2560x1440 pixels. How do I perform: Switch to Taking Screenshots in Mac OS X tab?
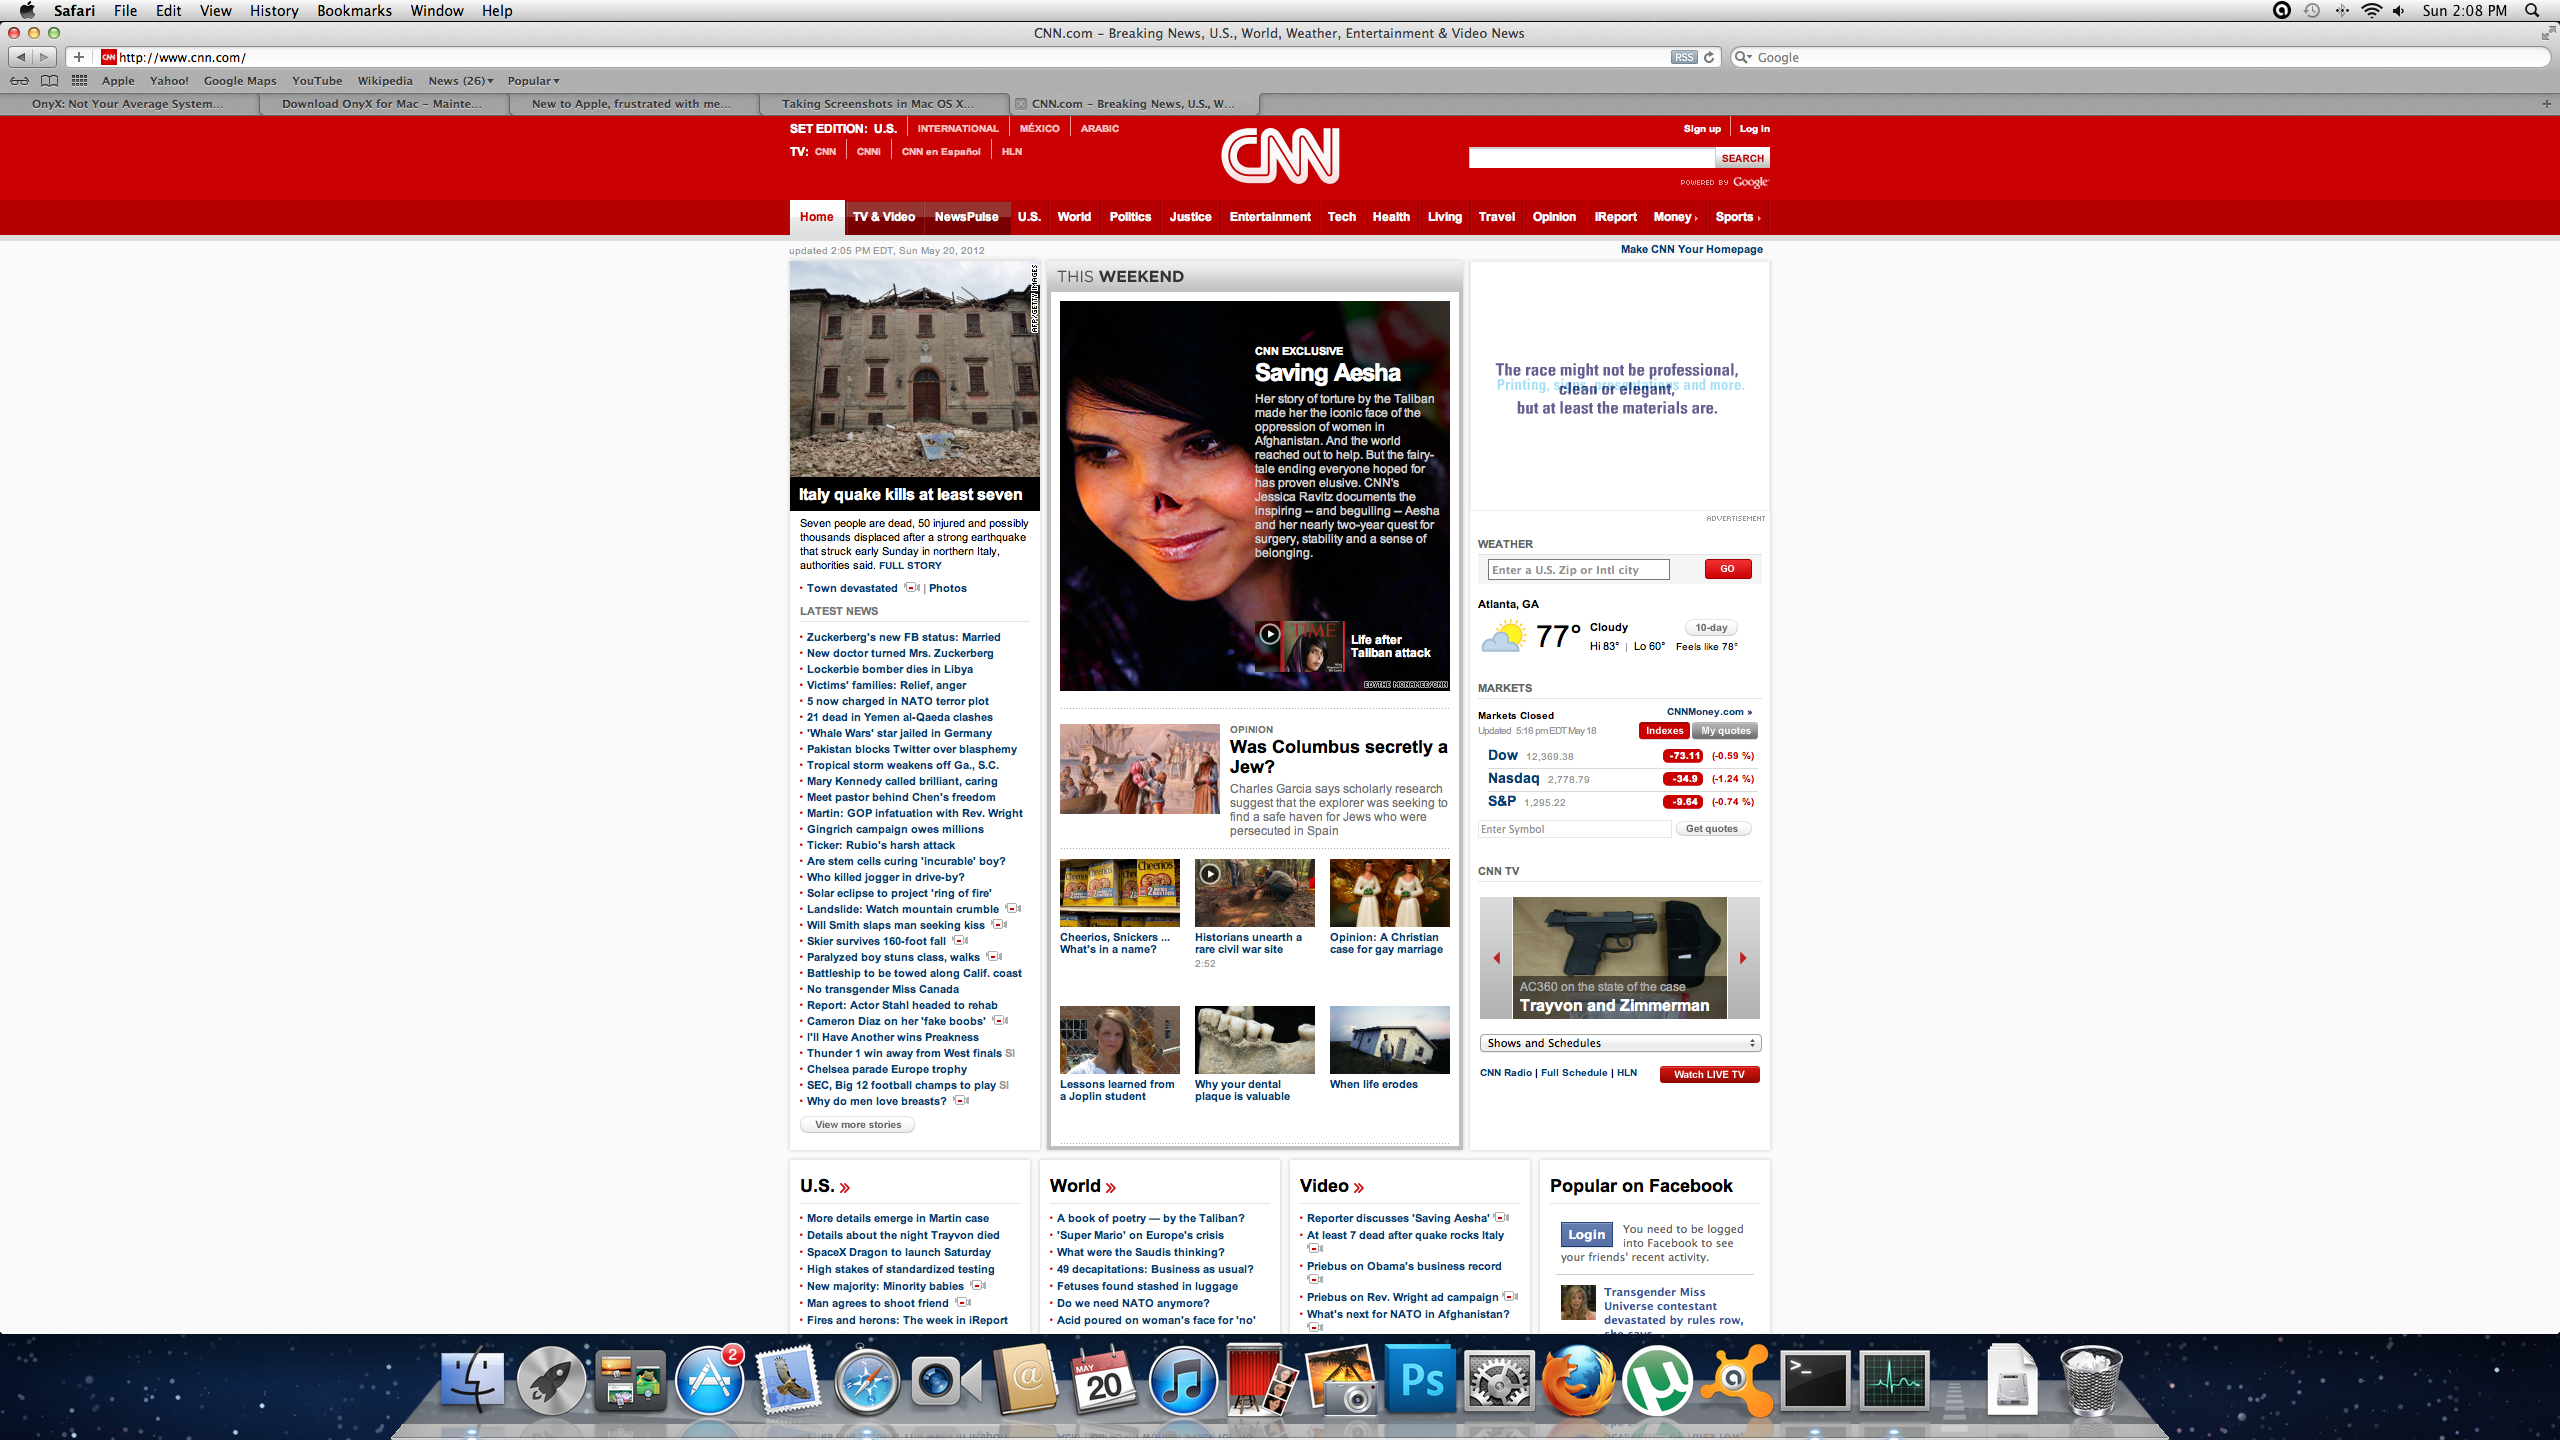(x=877, y=104)
